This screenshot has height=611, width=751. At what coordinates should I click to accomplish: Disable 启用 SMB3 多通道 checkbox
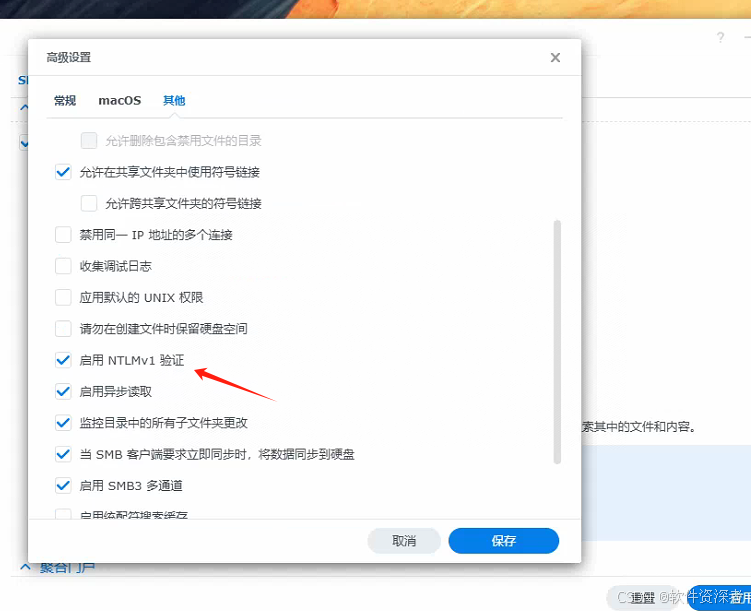pos(63,486)
